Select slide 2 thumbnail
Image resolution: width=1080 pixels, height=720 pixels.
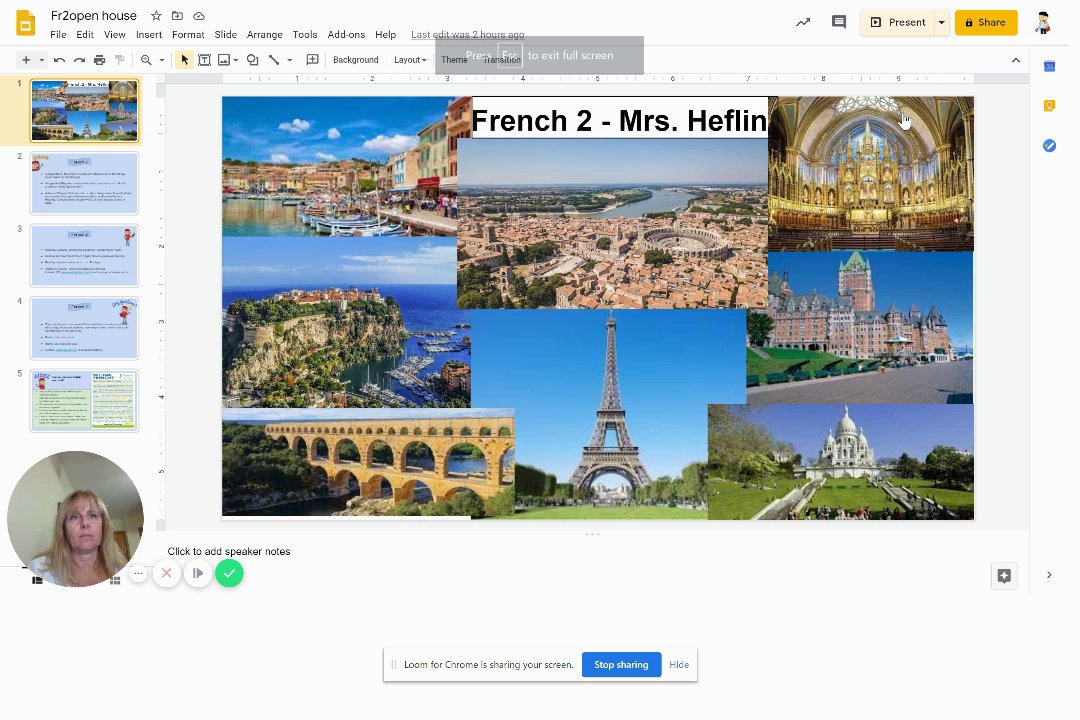(84, 183)
